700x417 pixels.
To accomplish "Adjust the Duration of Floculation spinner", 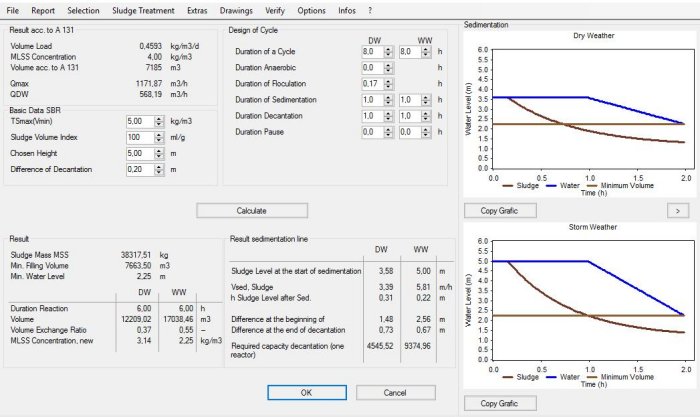I will [x=390, y=84].
